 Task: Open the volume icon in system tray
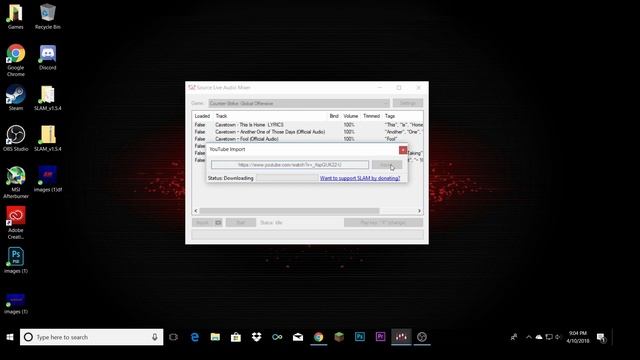tap(558, 337)
